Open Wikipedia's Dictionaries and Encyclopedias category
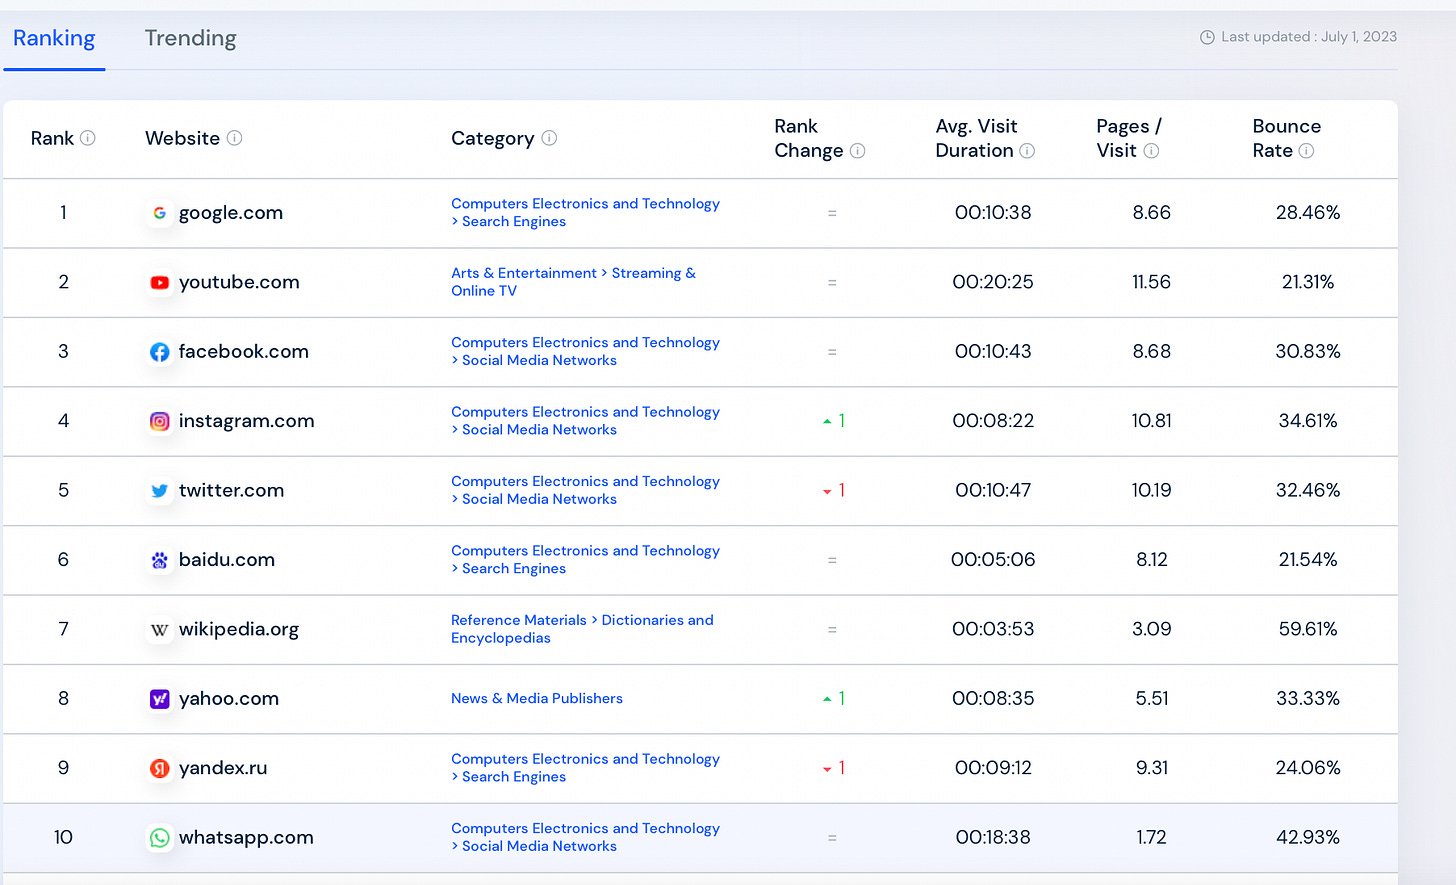Viewport: 1456px width, 885px height. (x=582, y=629)
